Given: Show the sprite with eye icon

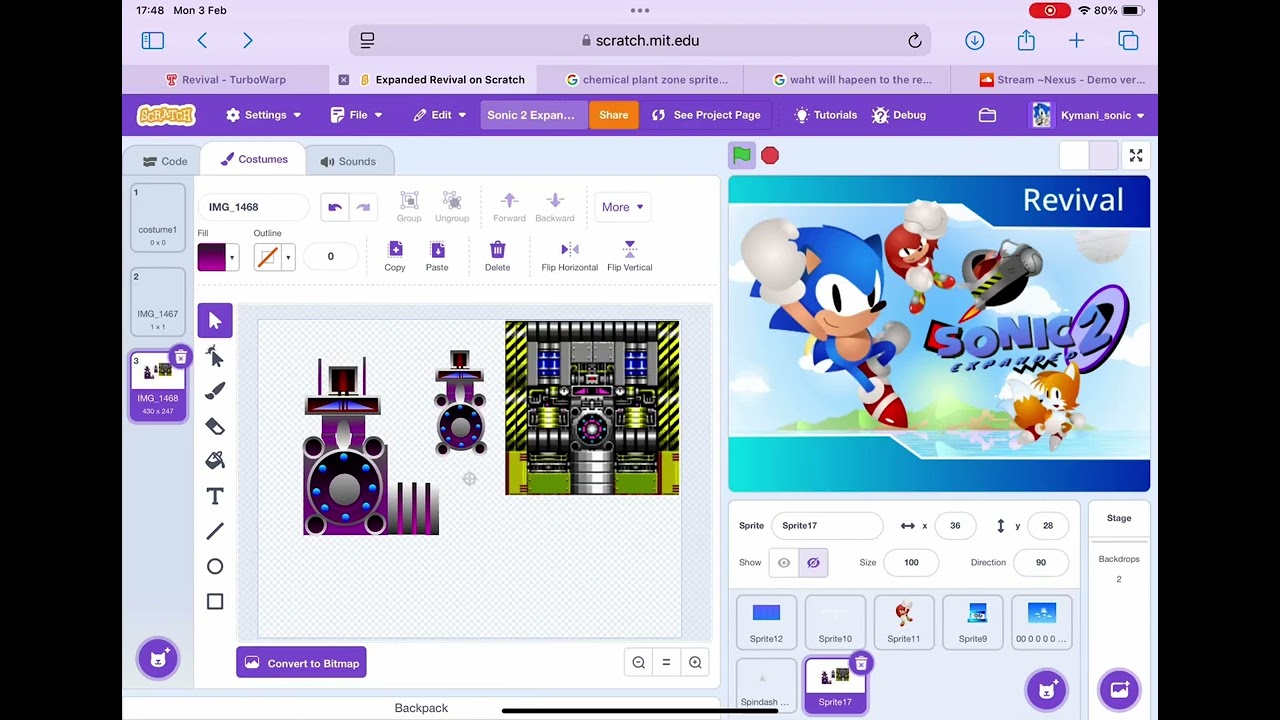Looking at the screenshot, I should click(784, 563).
